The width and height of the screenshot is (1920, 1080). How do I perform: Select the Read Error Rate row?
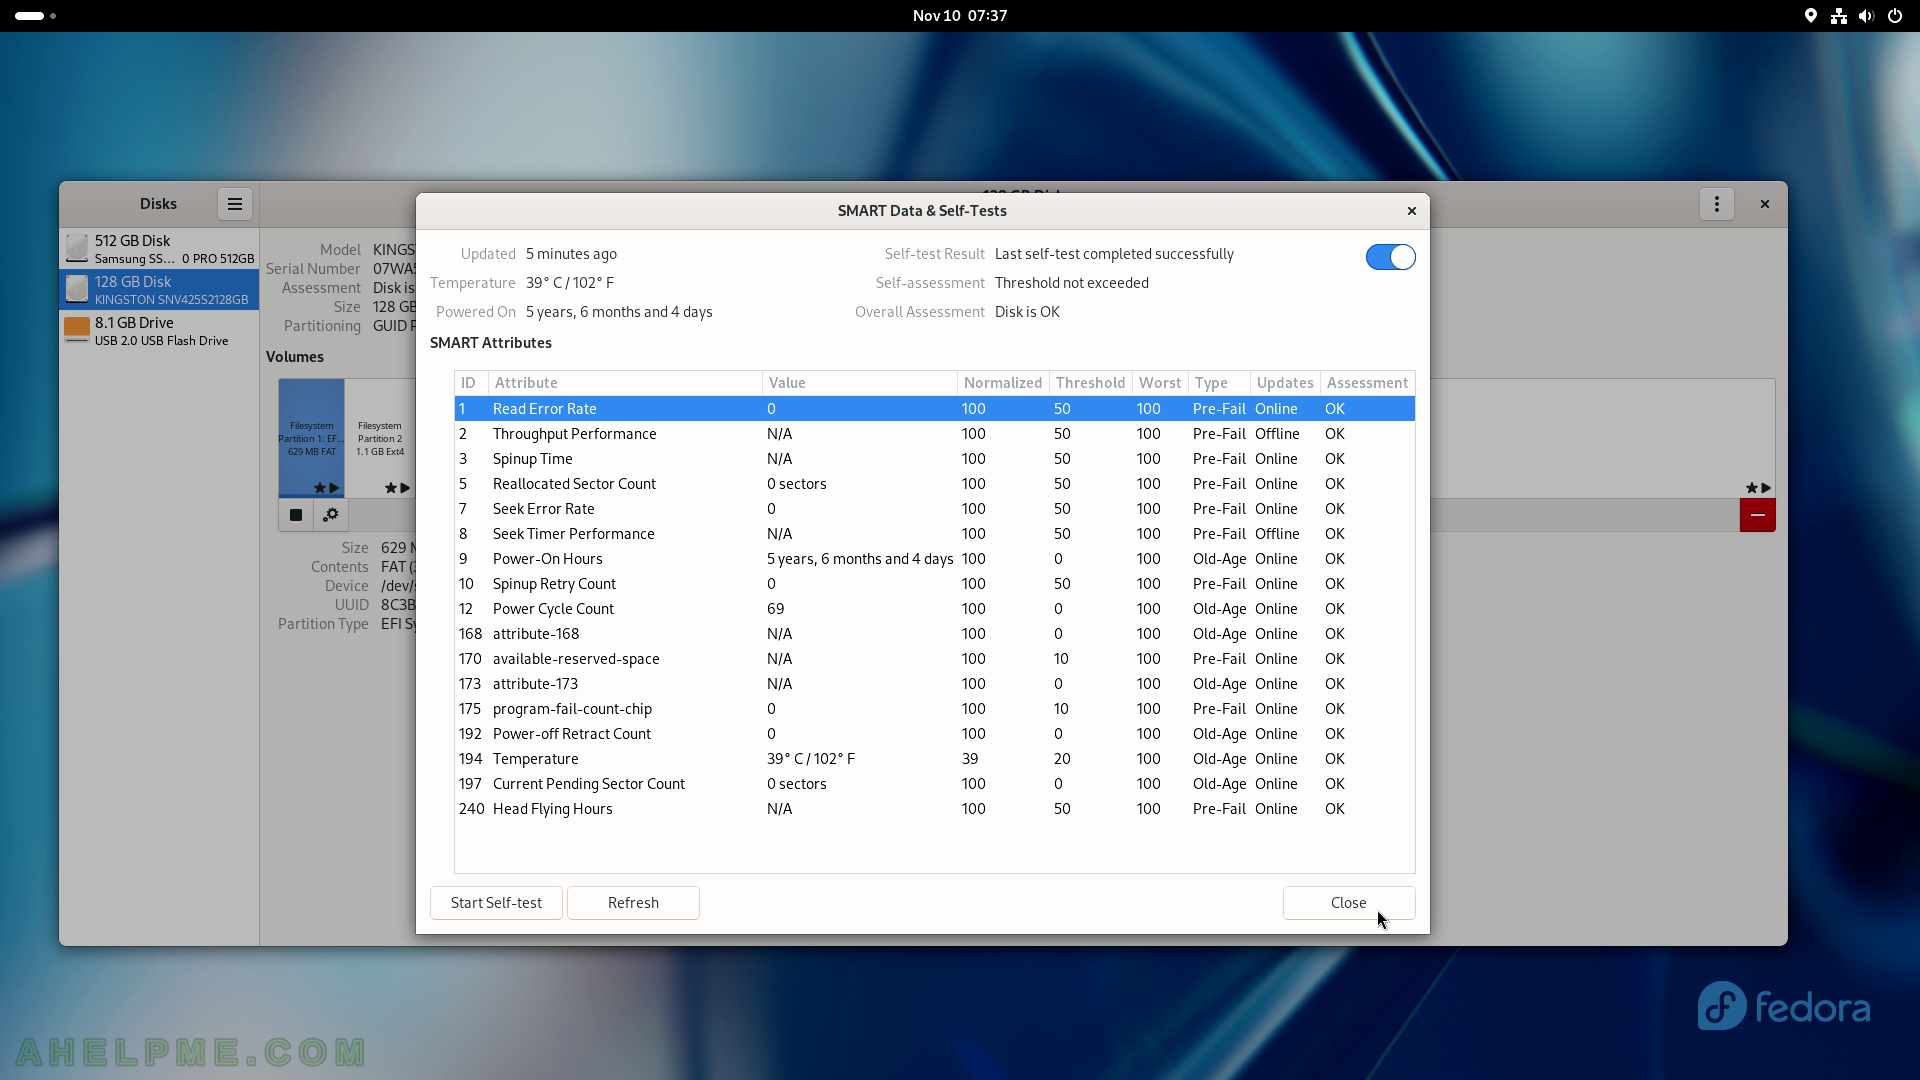(934, 409)
